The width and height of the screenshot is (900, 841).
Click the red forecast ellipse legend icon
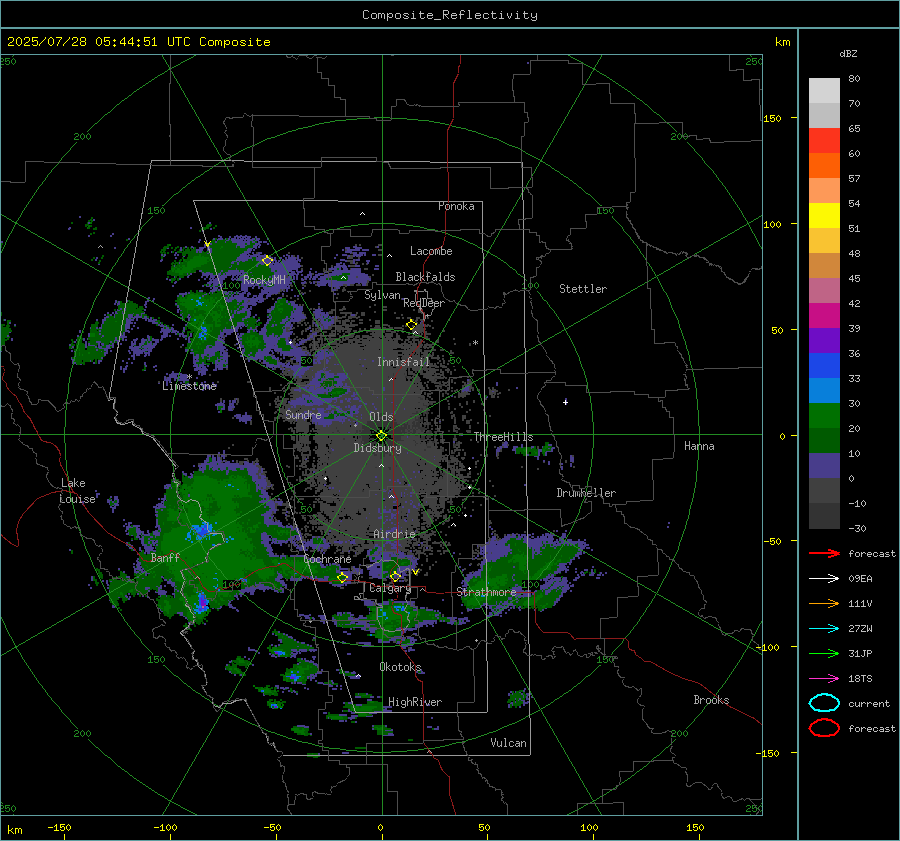[824, 728]
